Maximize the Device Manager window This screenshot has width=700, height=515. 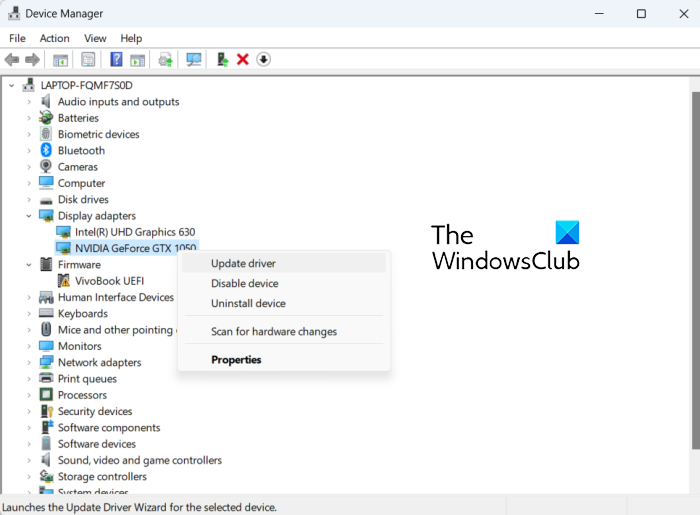(x=641, y=14)
